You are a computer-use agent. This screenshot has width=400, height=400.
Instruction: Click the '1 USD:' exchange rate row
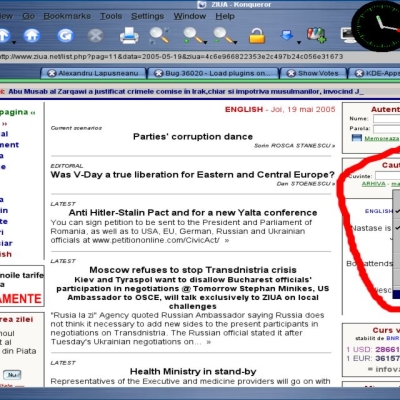[372, 349]
